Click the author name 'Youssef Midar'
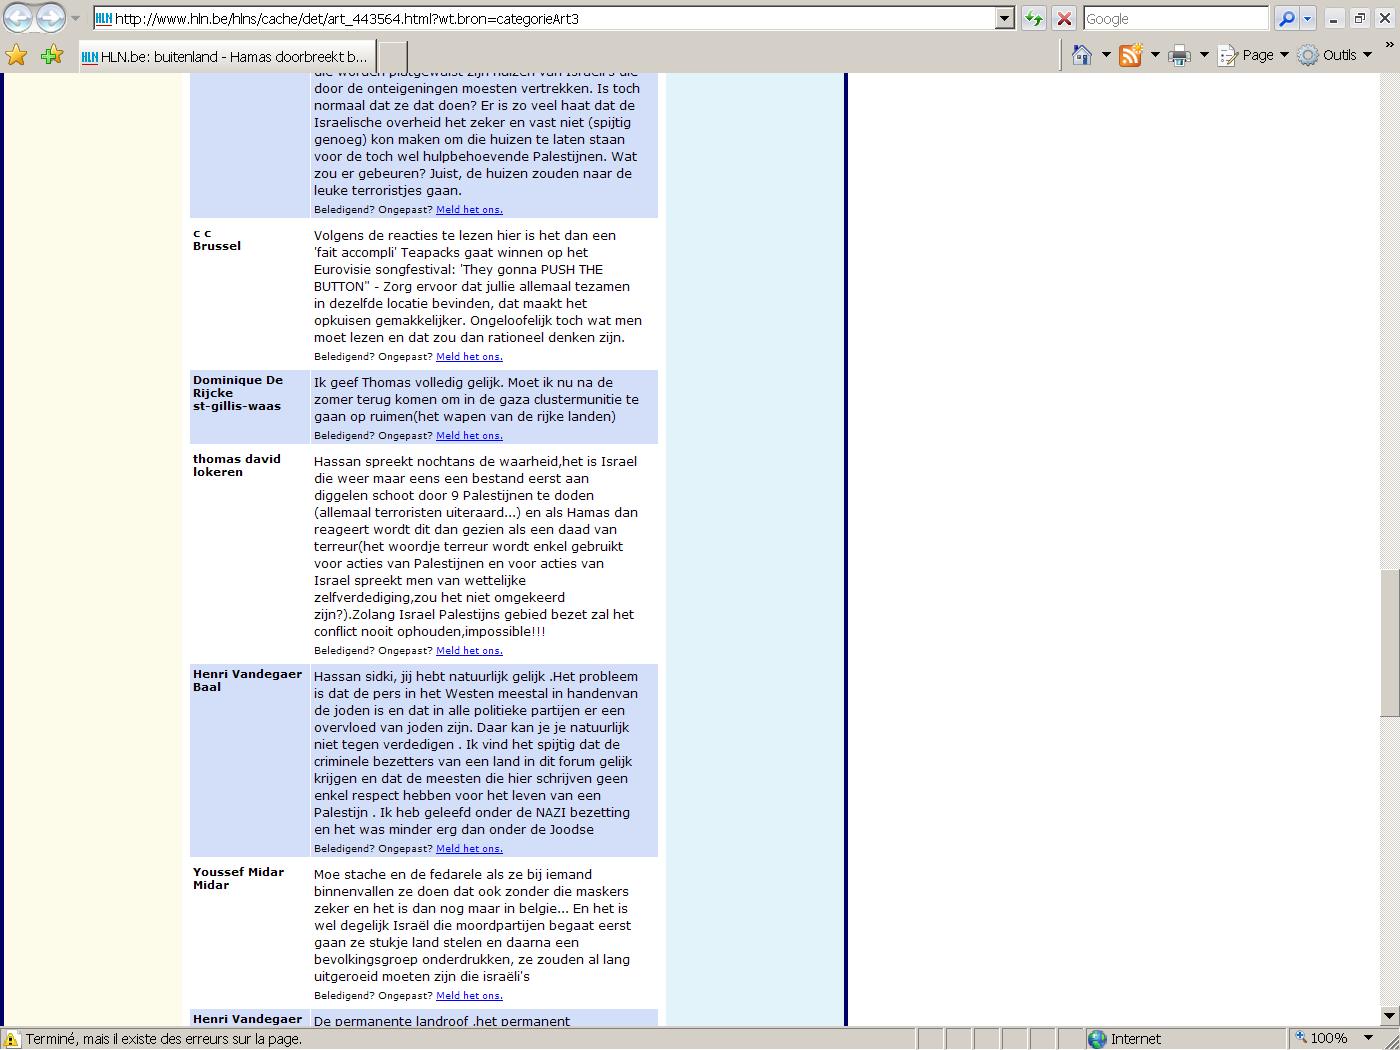Viewport: 1400px width, 1050px height. pyautogui.click(x=238, y=872)
